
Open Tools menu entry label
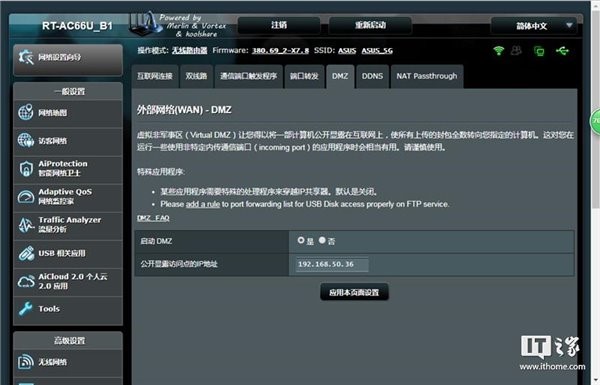pyautogui.click(x=49, y=309)
